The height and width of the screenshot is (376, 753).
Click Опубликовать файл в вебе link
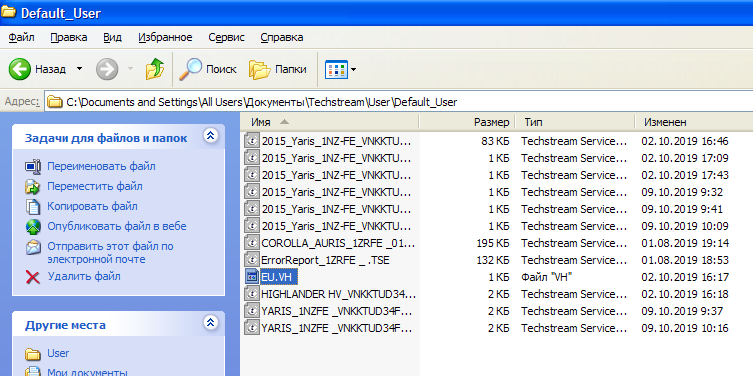pyautogui.click(x=117, y=226)
